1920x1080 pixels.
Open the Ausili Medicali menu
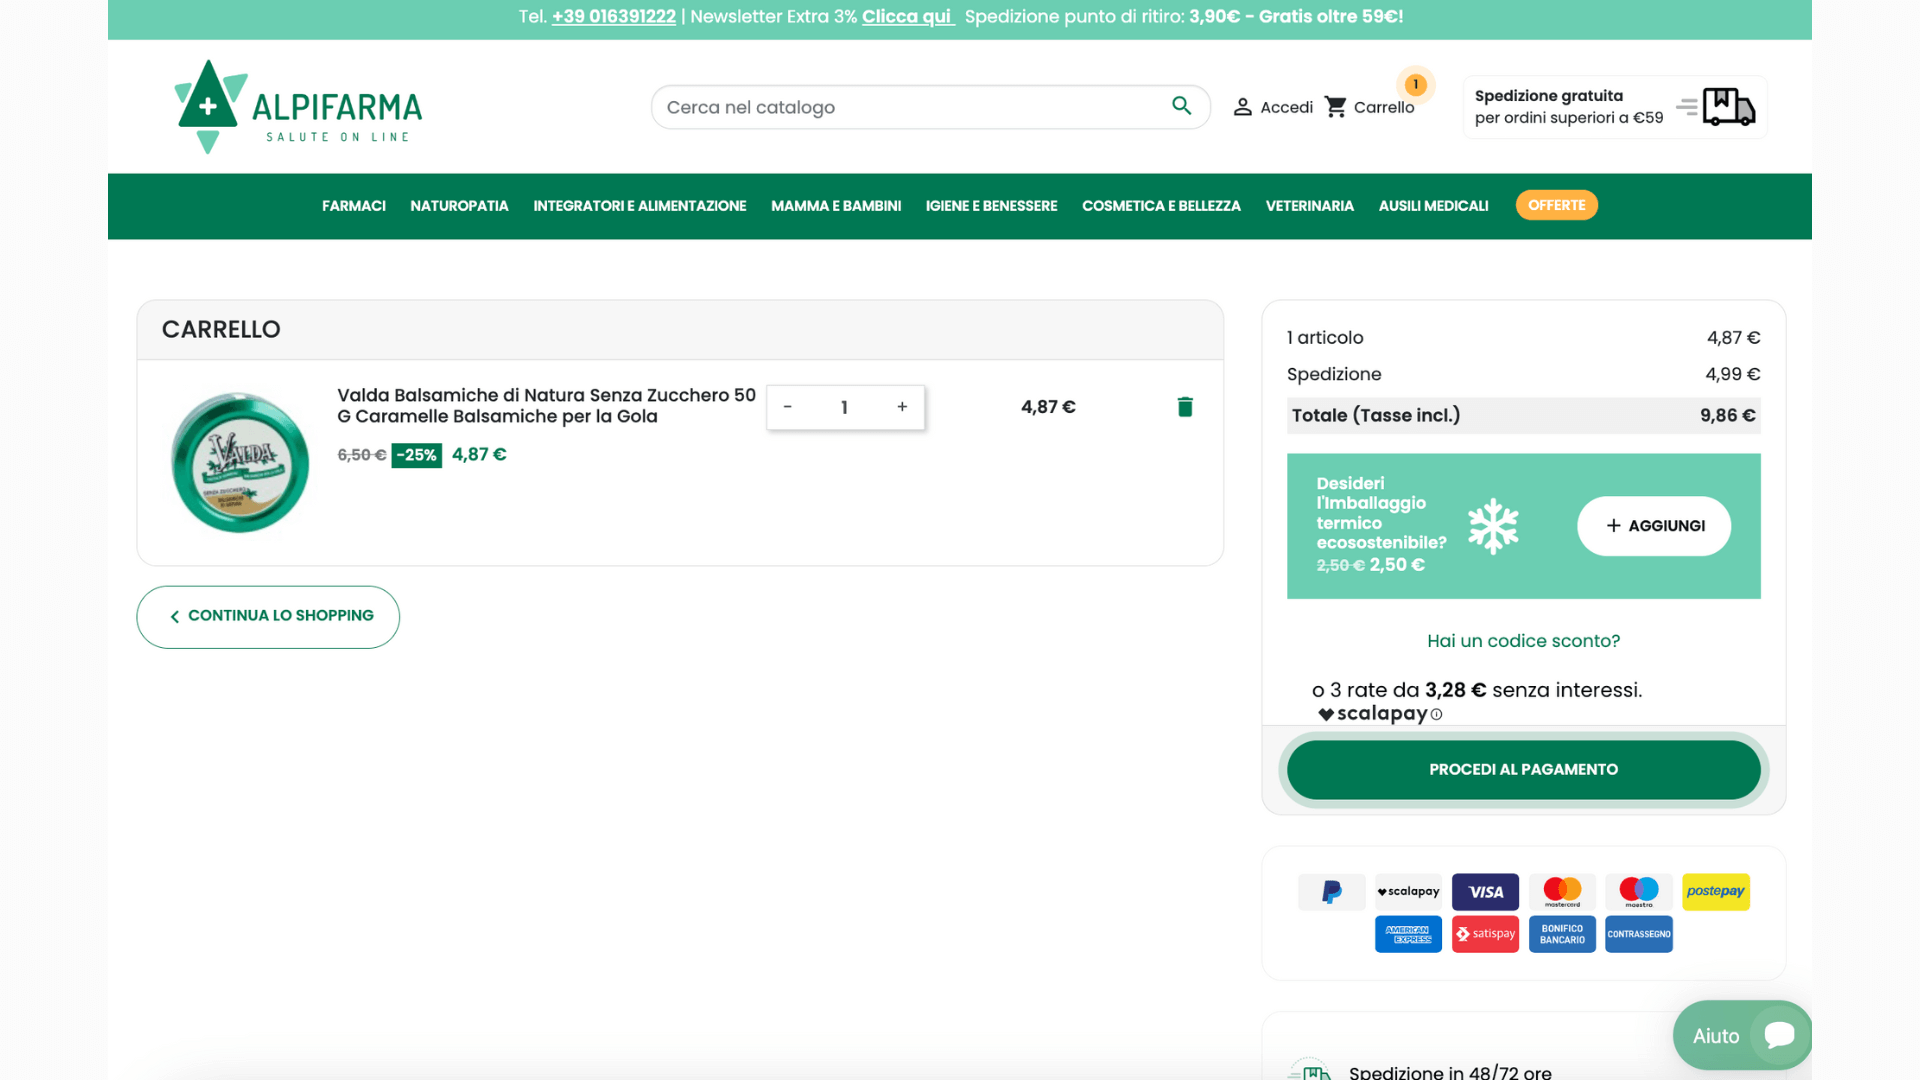click(1434, 206)
